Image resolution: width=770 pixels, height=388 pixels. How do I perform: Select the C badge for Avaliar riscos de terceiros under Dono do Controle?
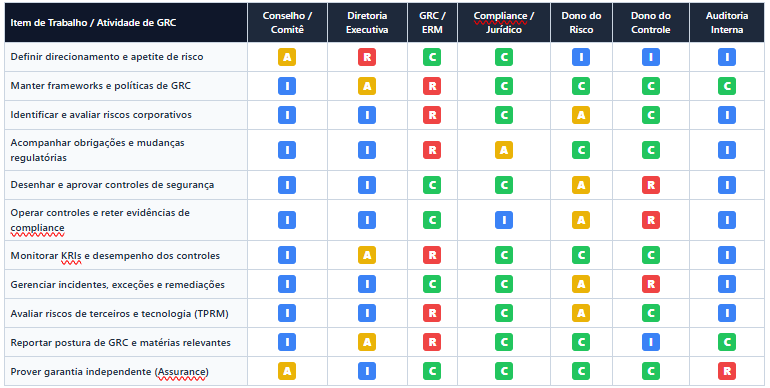(x=651, y=313)
